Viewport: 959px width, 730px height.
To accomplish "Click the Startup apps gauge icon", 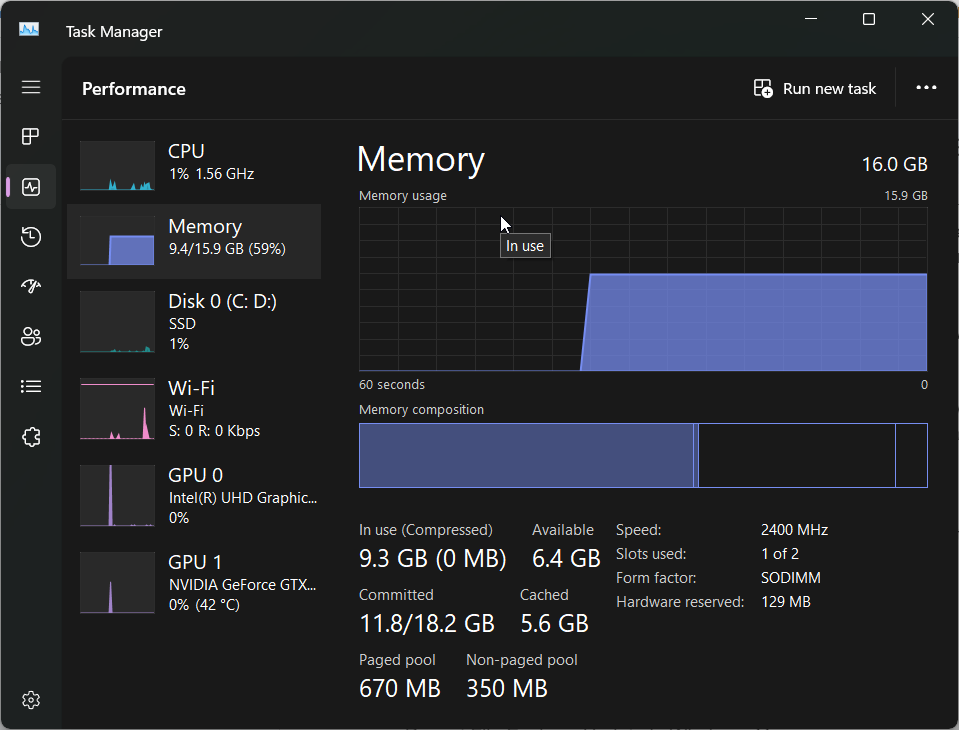I will pos(31,287).
